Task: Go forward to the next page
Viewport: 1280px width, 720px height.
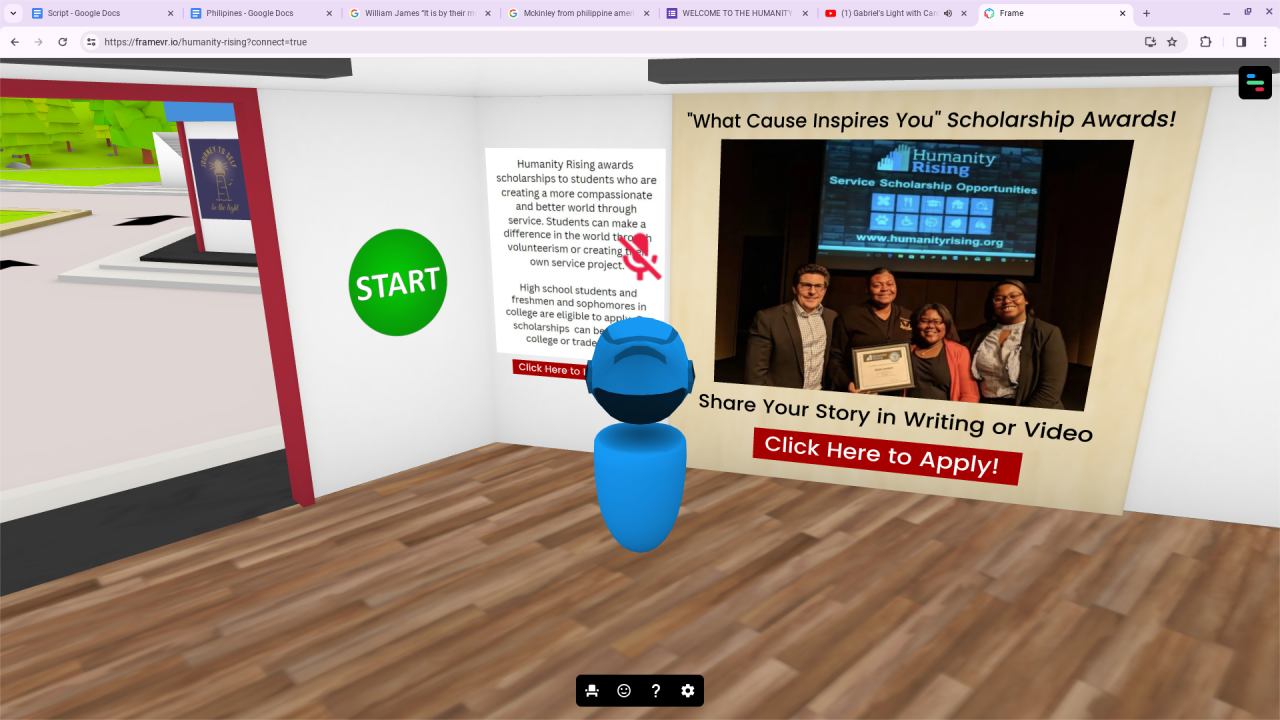Action: (x=39, y=42)
